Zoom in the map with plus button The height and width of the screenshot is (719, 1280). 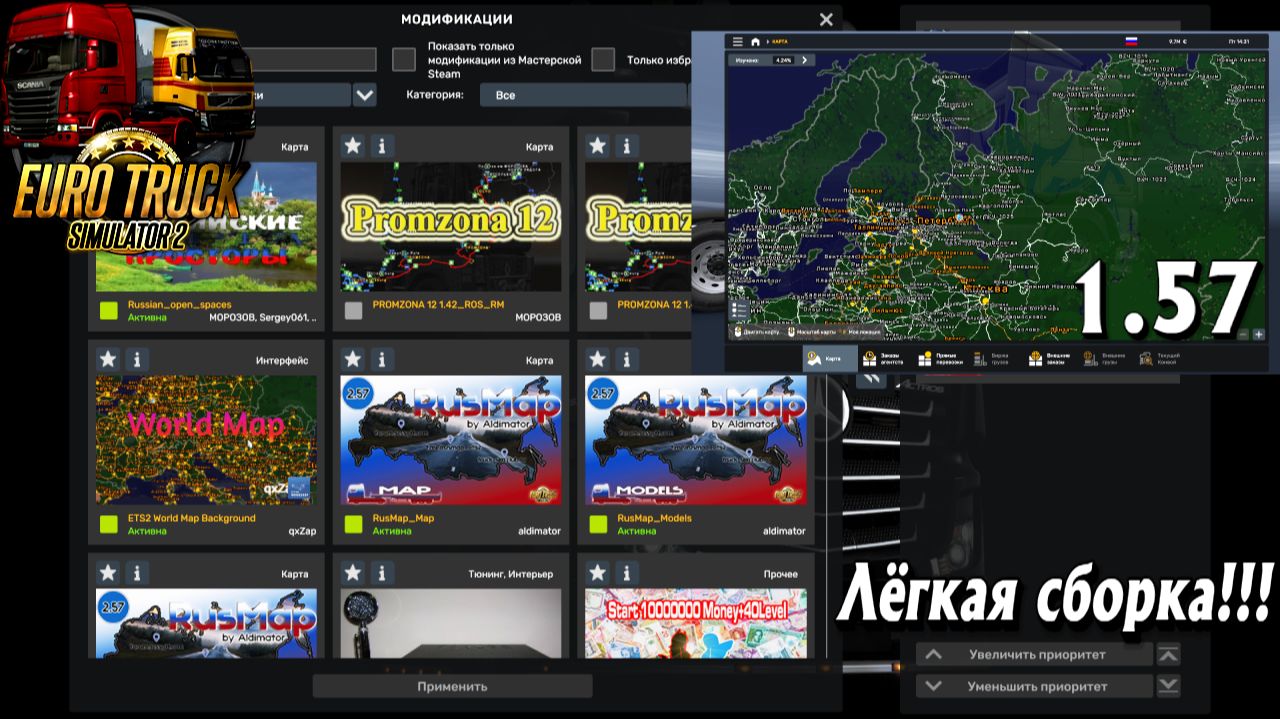[x=1258, y=335]
